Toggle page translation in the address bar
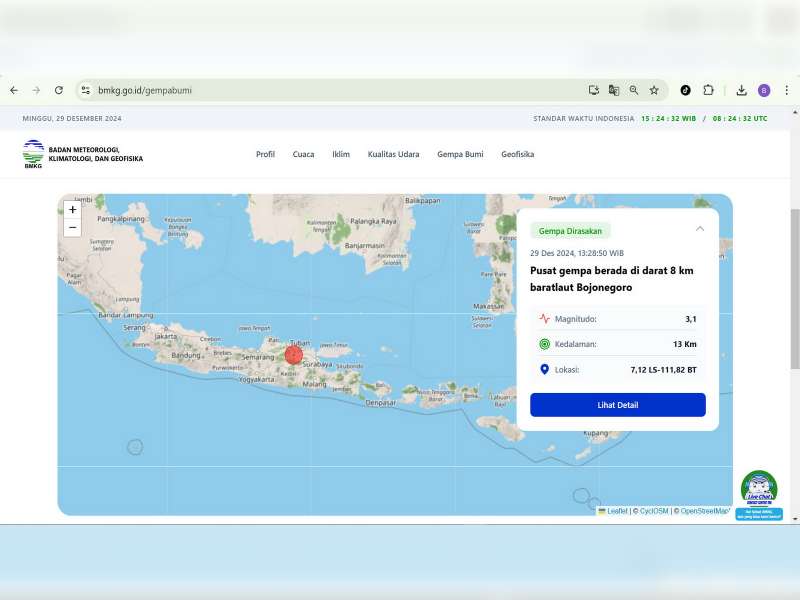The width and height of the screenshot is (800, 600). pyautogui.click(x=613, y=89)
